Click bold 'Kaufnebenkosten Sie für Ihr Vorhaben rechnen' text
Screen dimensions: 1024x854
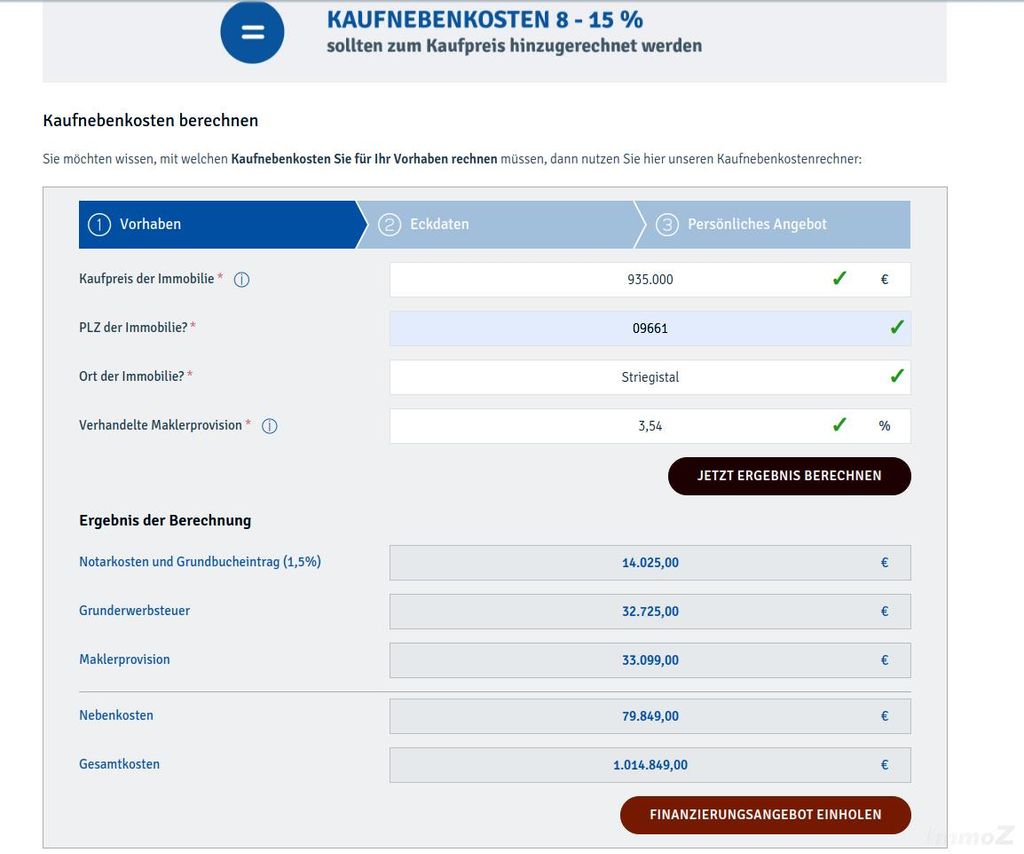coord(364,159)
